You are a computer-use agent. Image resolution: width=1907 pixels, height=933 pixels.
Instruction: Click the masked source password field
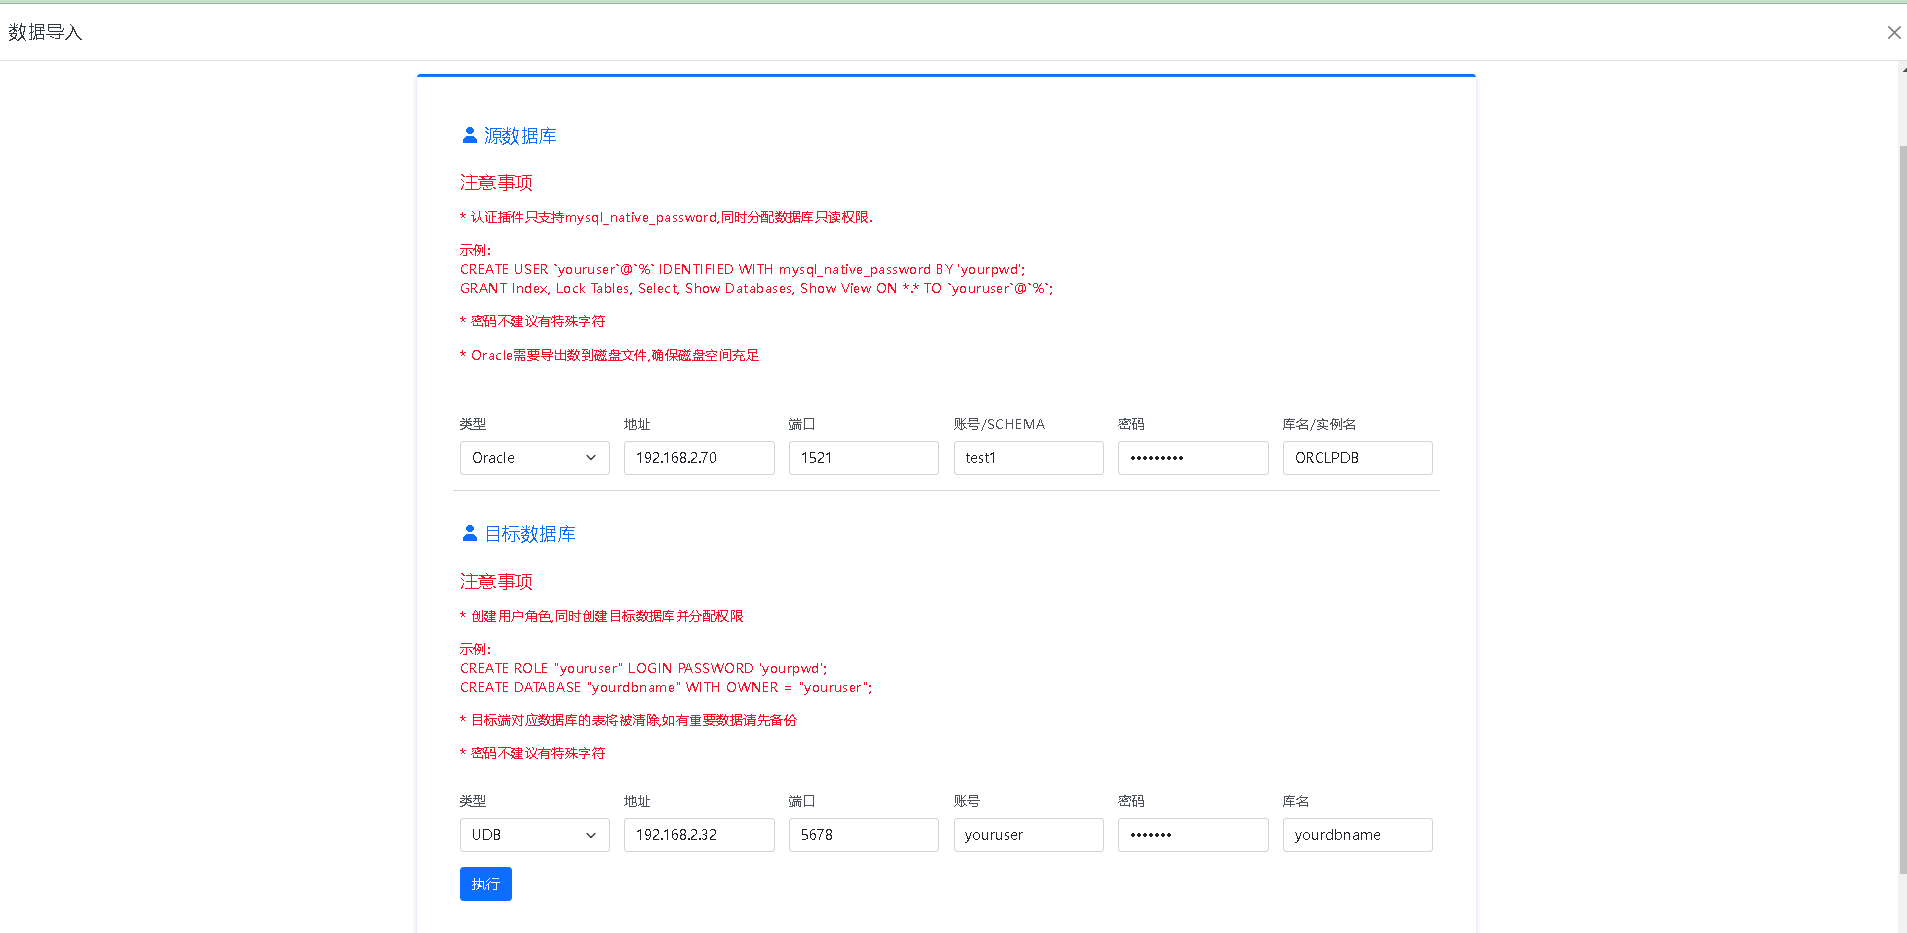tap(1192, 457)
